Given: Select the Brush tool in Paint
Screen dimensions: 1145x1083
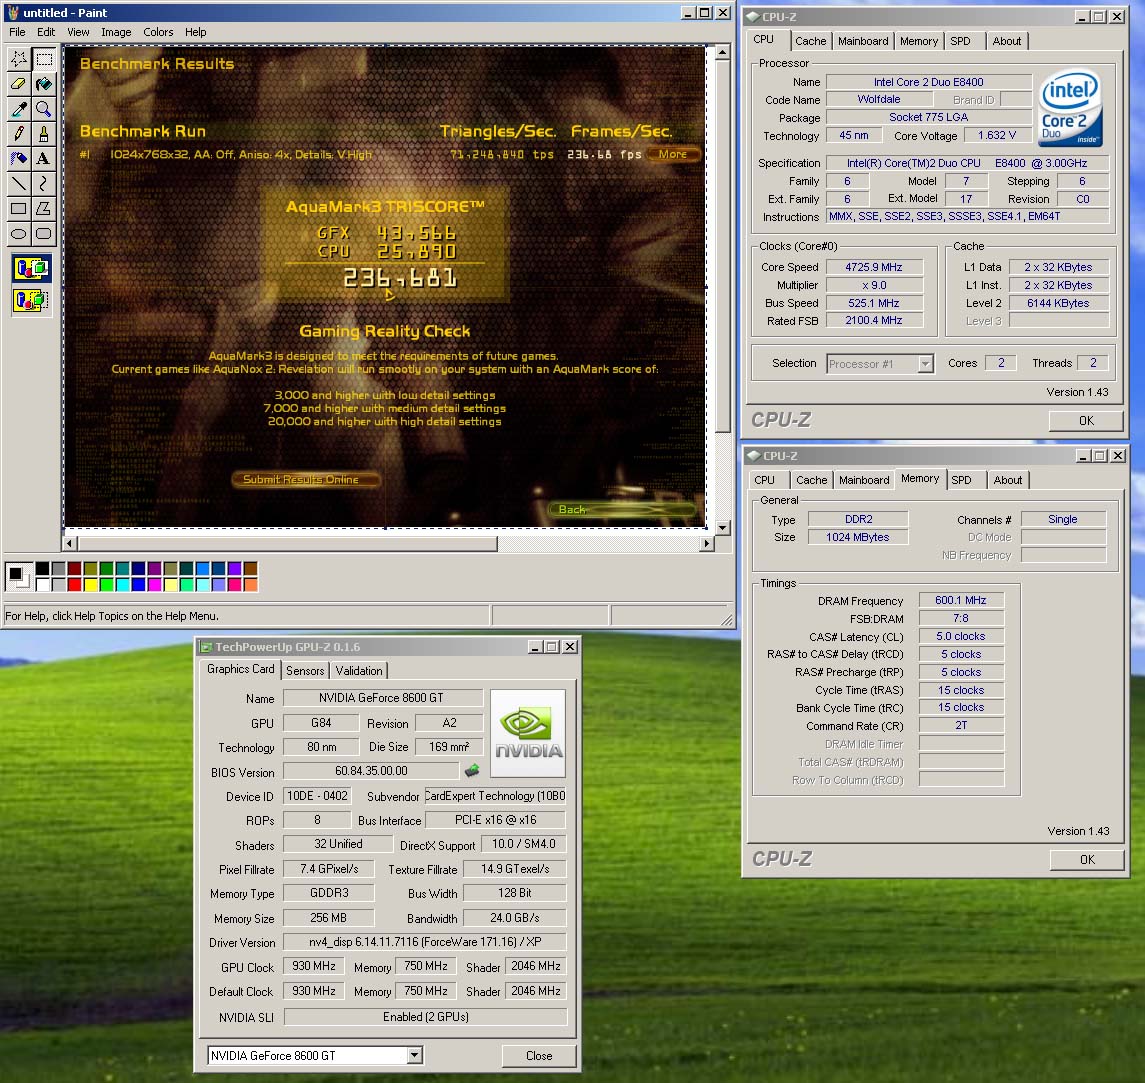Looking at the screenshot, I should (44, 134).
